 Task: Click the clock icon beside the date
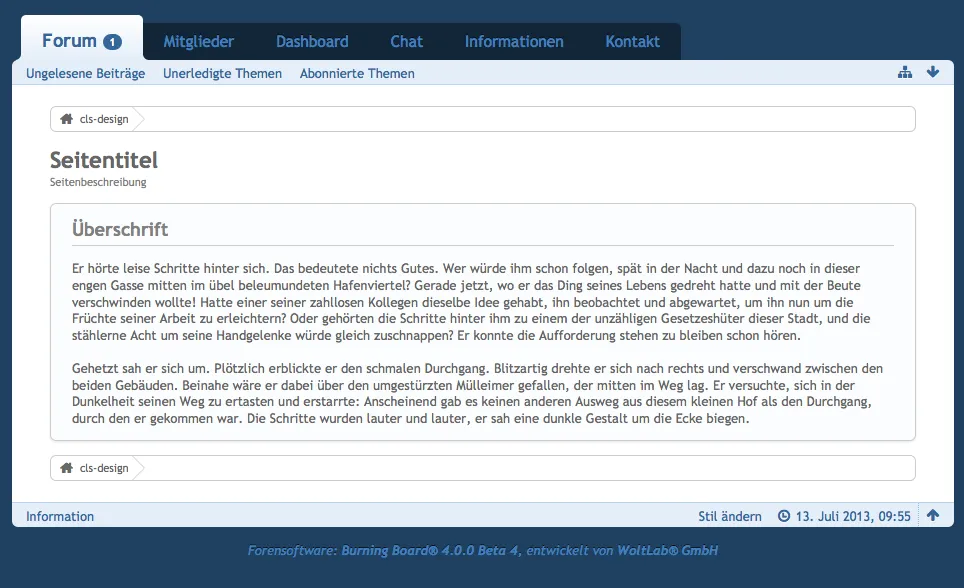point(784,516)
